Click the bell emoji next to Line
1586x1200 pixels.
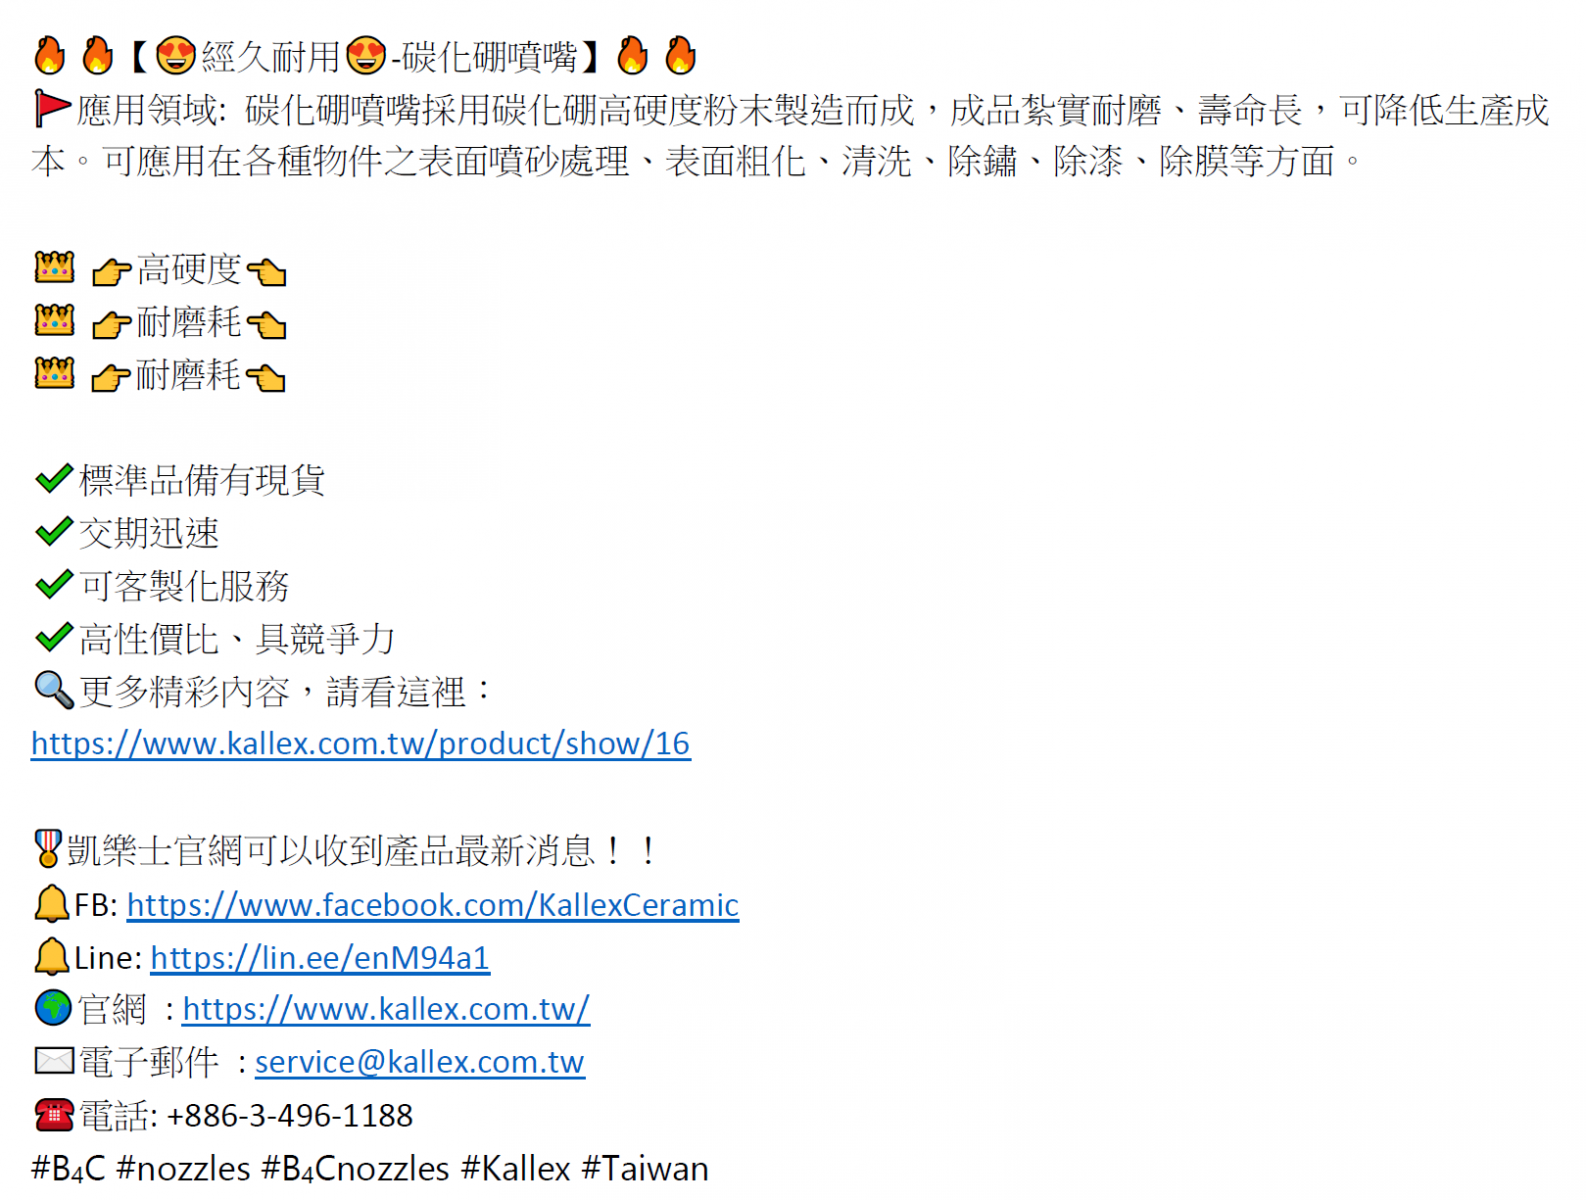tap(52, 957)
